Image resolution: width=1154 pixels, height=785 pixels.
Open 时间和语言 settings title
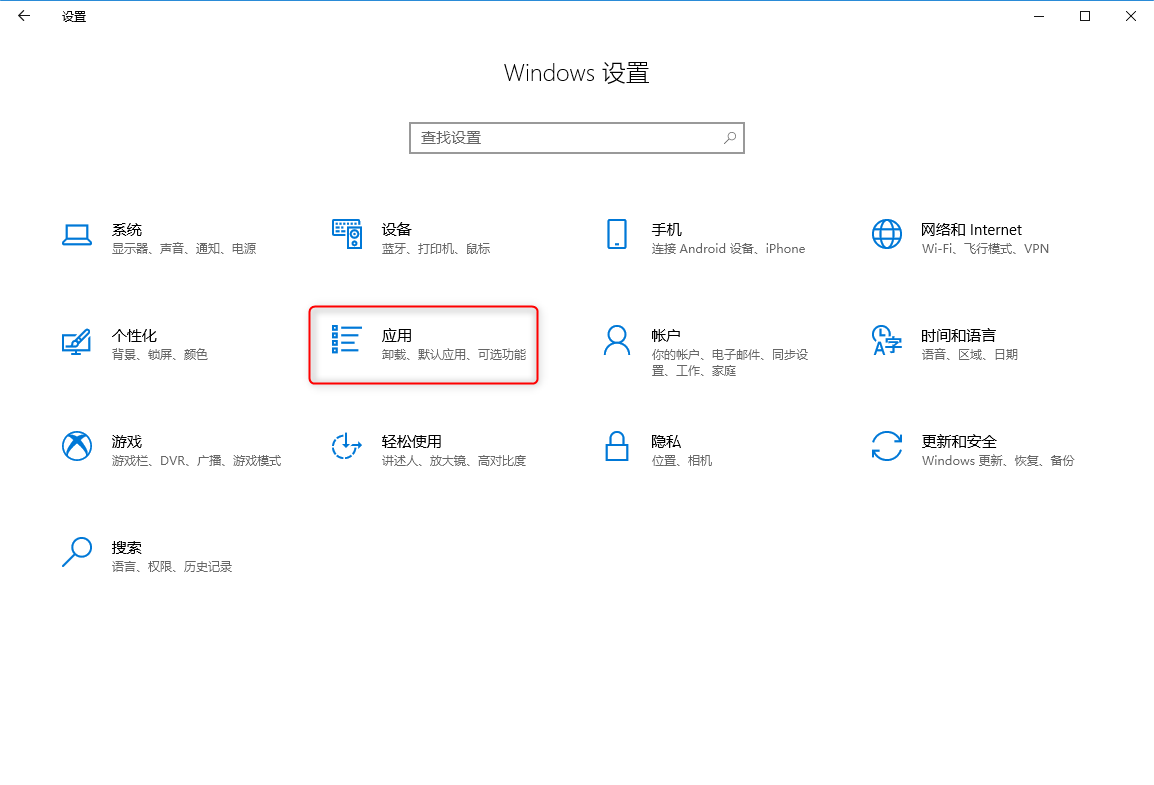click(x=958, y=335)
